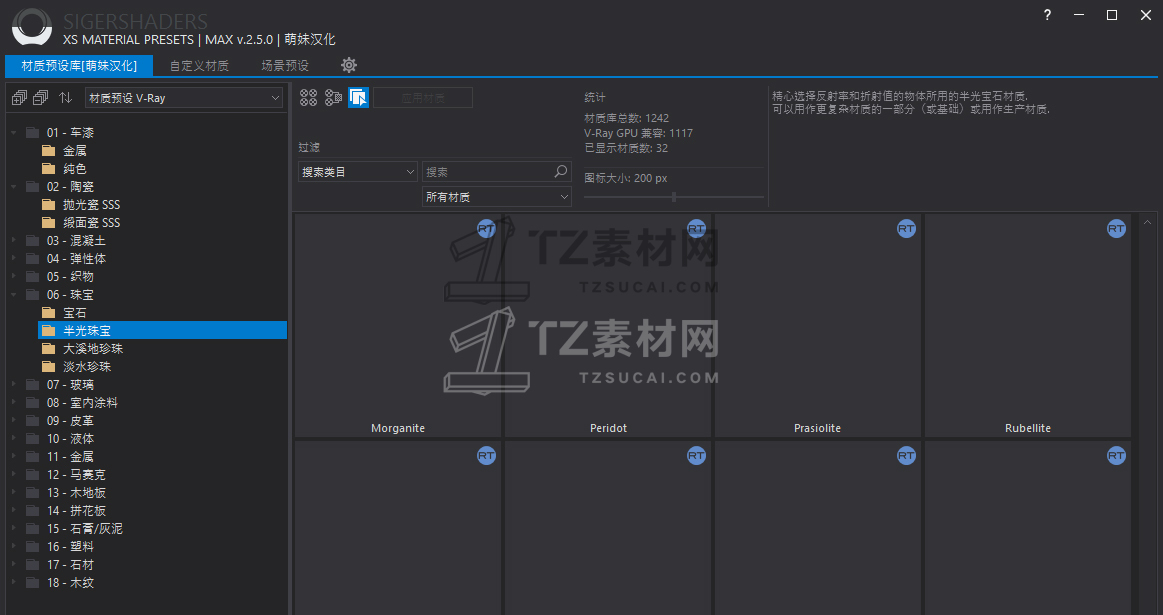This screenshot has height=615, width=1163.
Task: Select the 宝石 folder
Action: tap(74, 312)
